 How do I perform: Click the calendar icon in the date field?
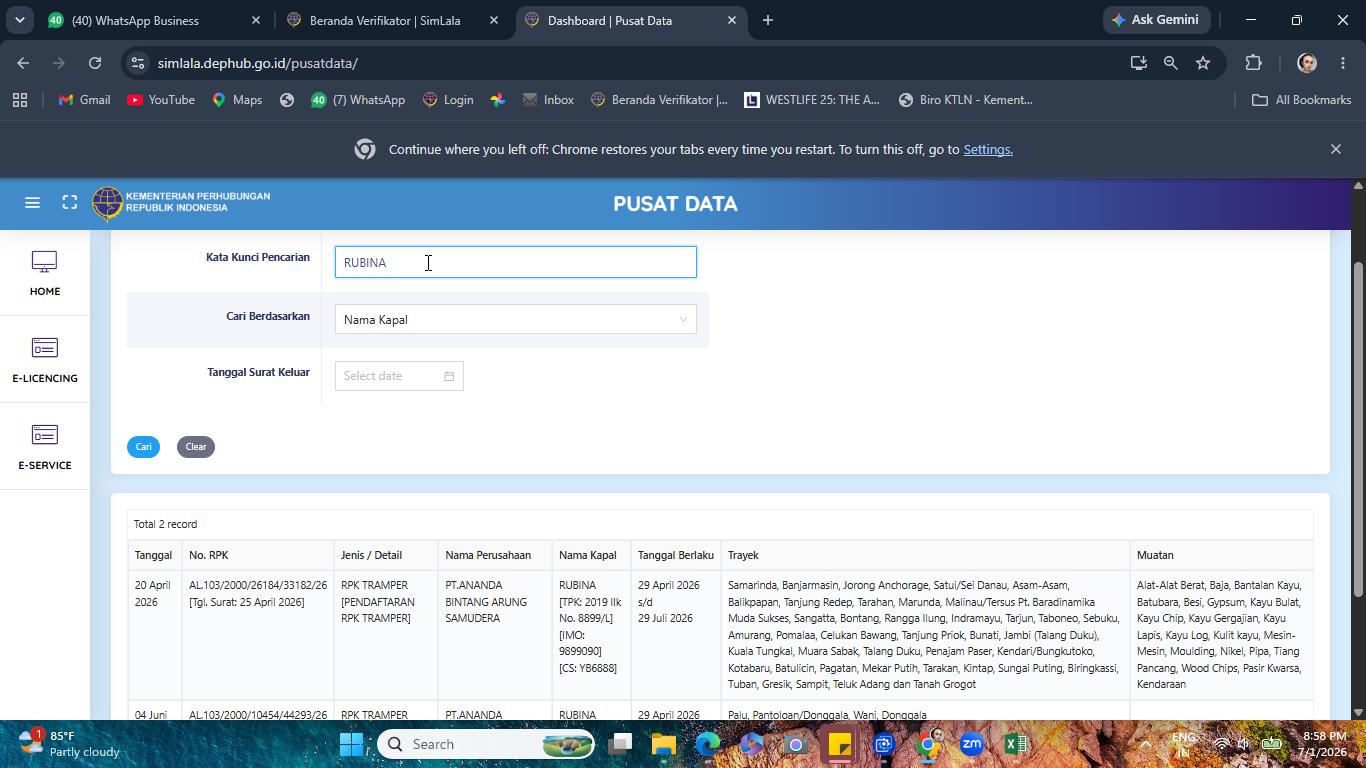(449, 376)
